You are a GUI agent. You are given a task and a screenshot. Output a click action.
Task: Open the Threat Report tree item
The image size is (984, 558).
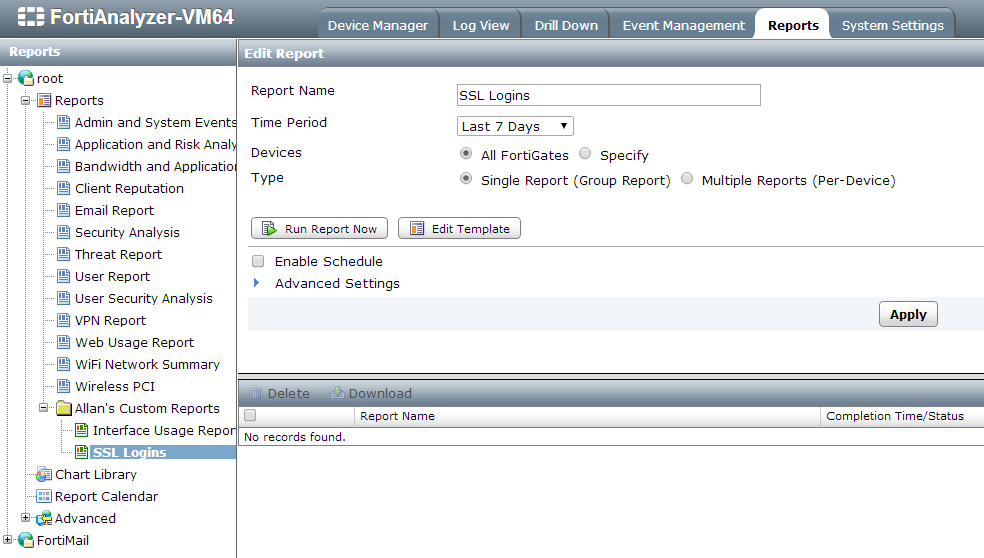(119, 254)
